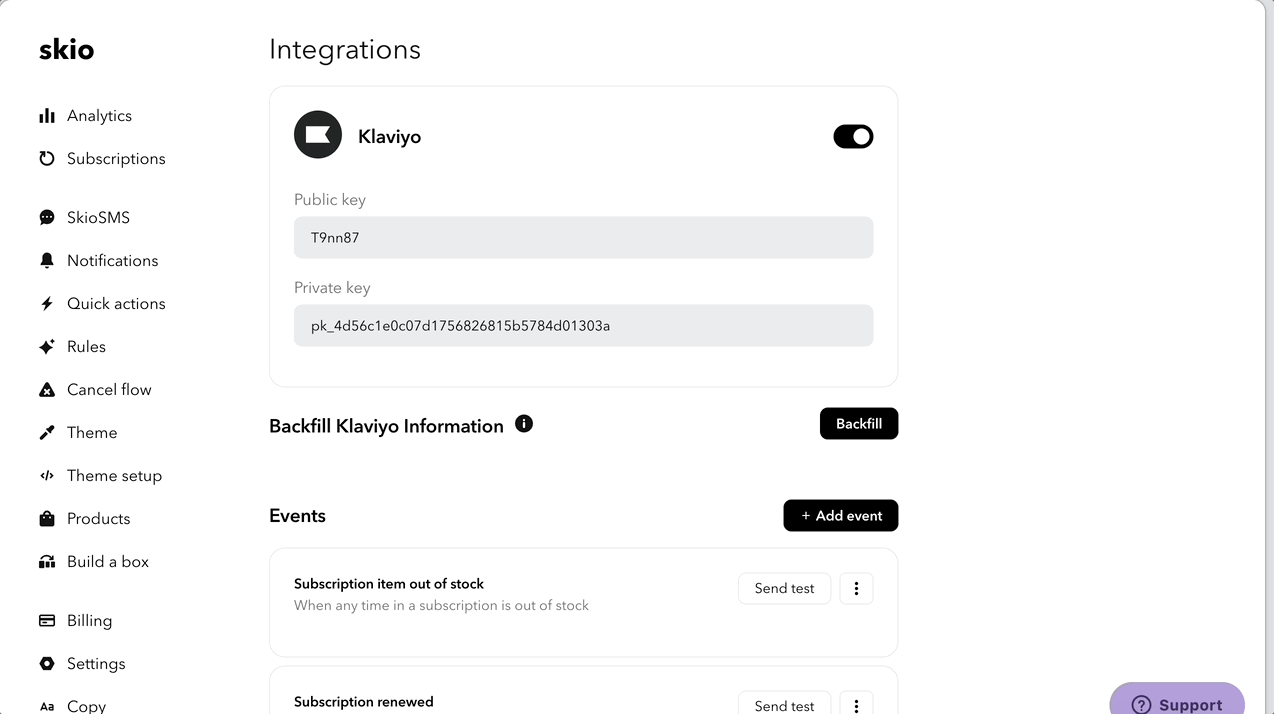
Task: Click the Quick actions lightning bolt icon
Action: tap(46, 303)
